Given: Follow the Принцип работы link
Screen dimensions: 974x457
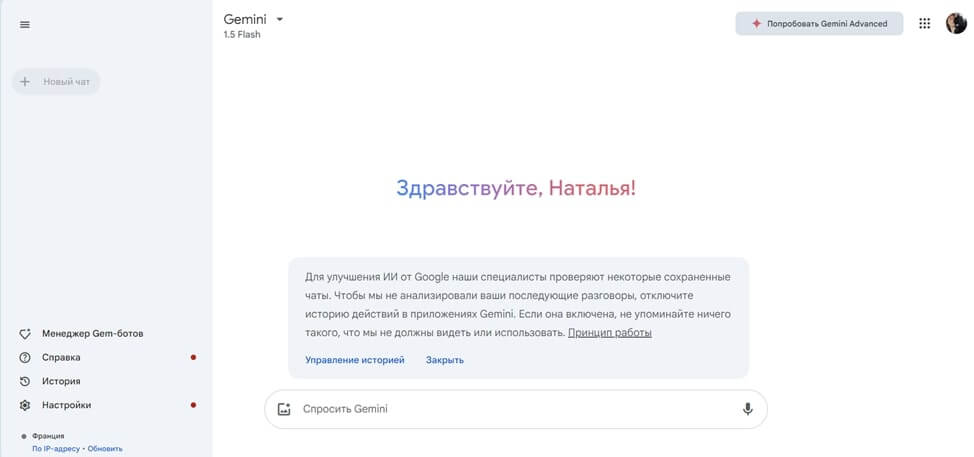Looking at the screenshot, I should pyautogui.click(x=609, y=333).
